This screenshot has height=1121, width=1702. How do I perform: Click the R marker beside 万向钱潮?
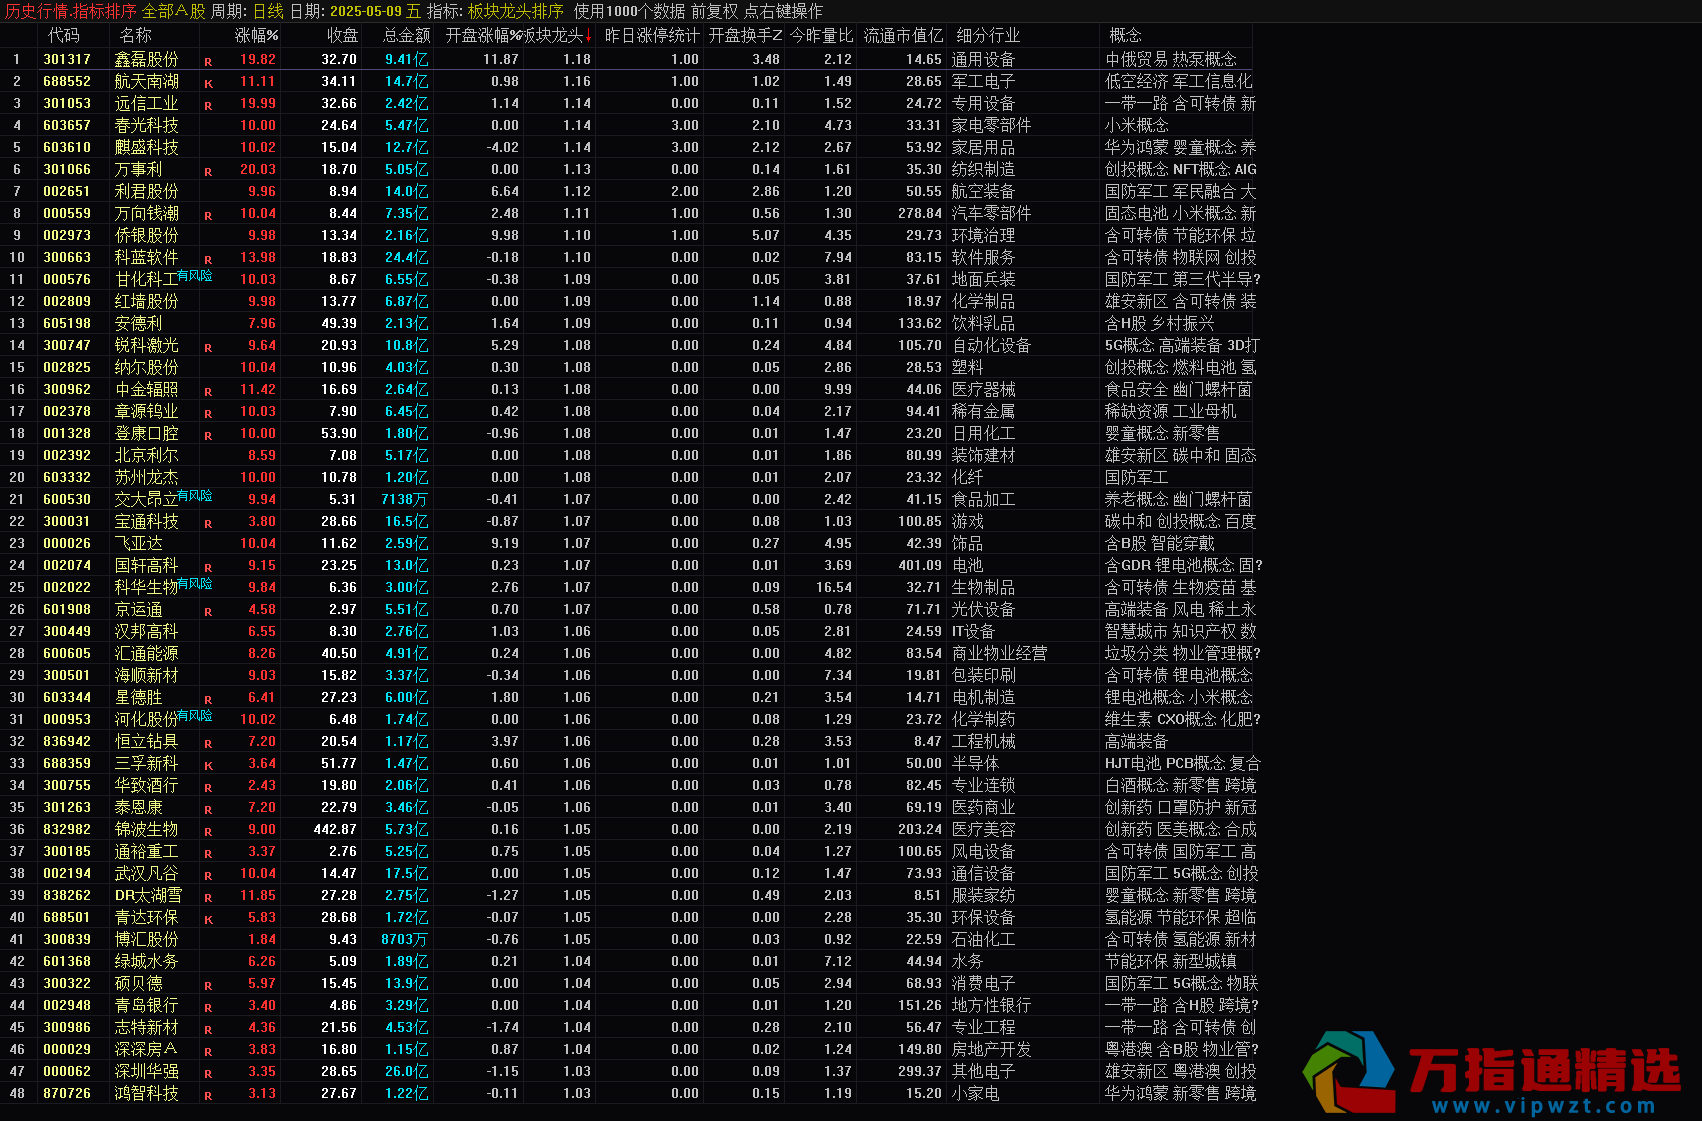point(208,216)
